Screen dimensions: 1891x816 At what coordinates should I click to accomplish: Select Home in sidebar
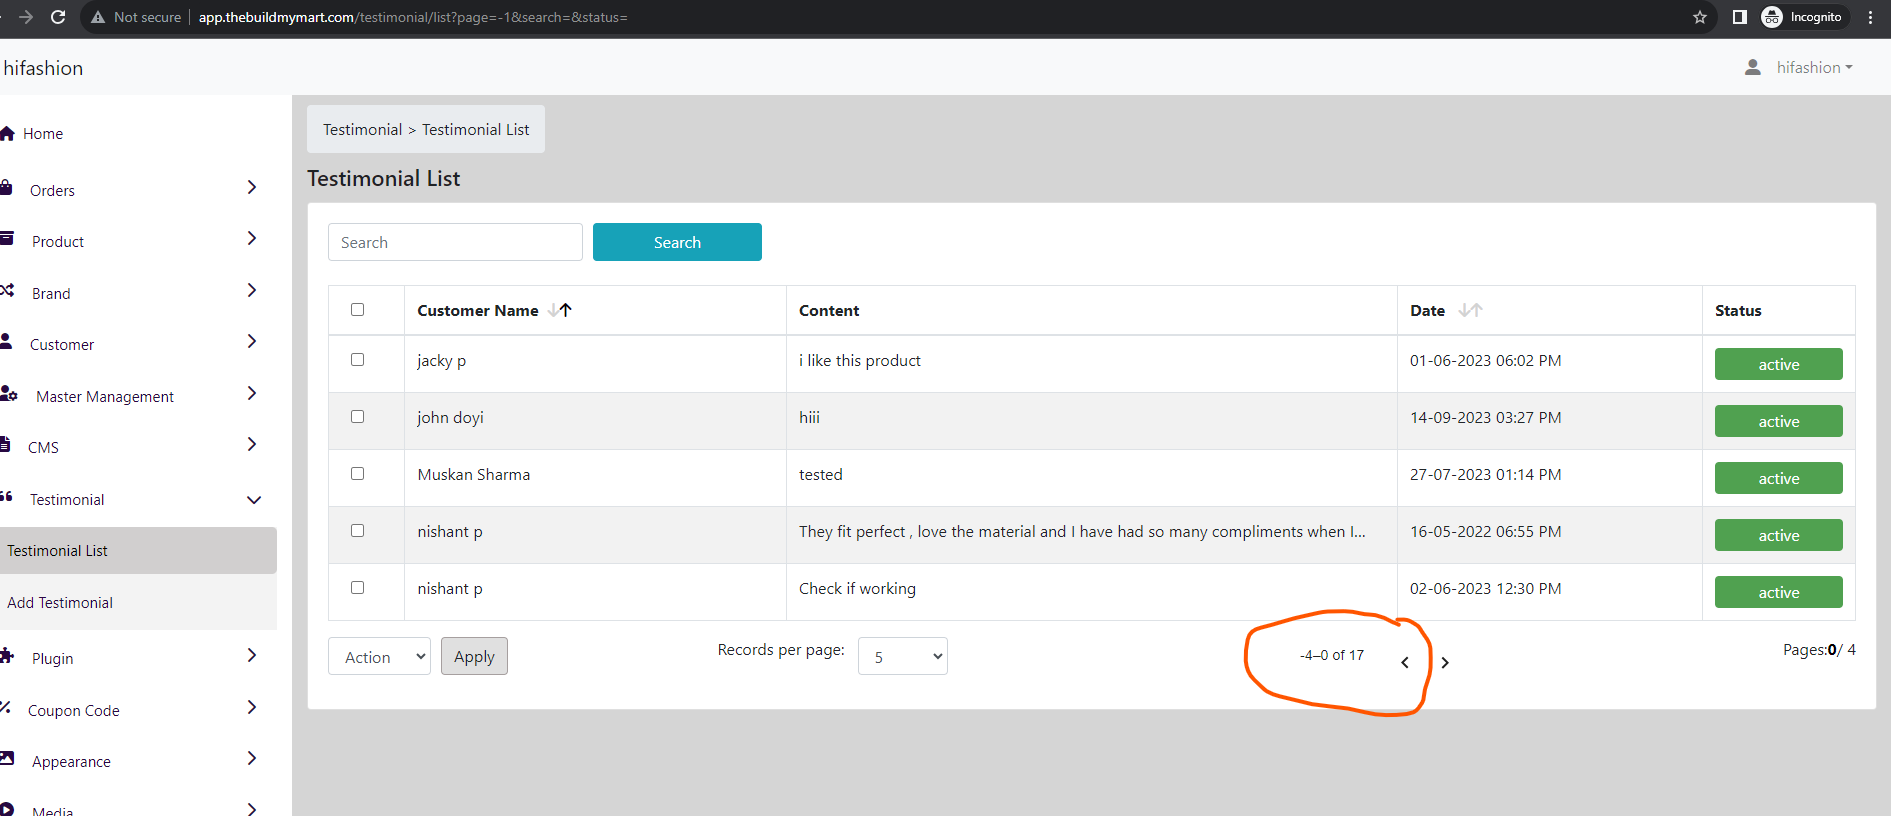(x=43, y=134)
